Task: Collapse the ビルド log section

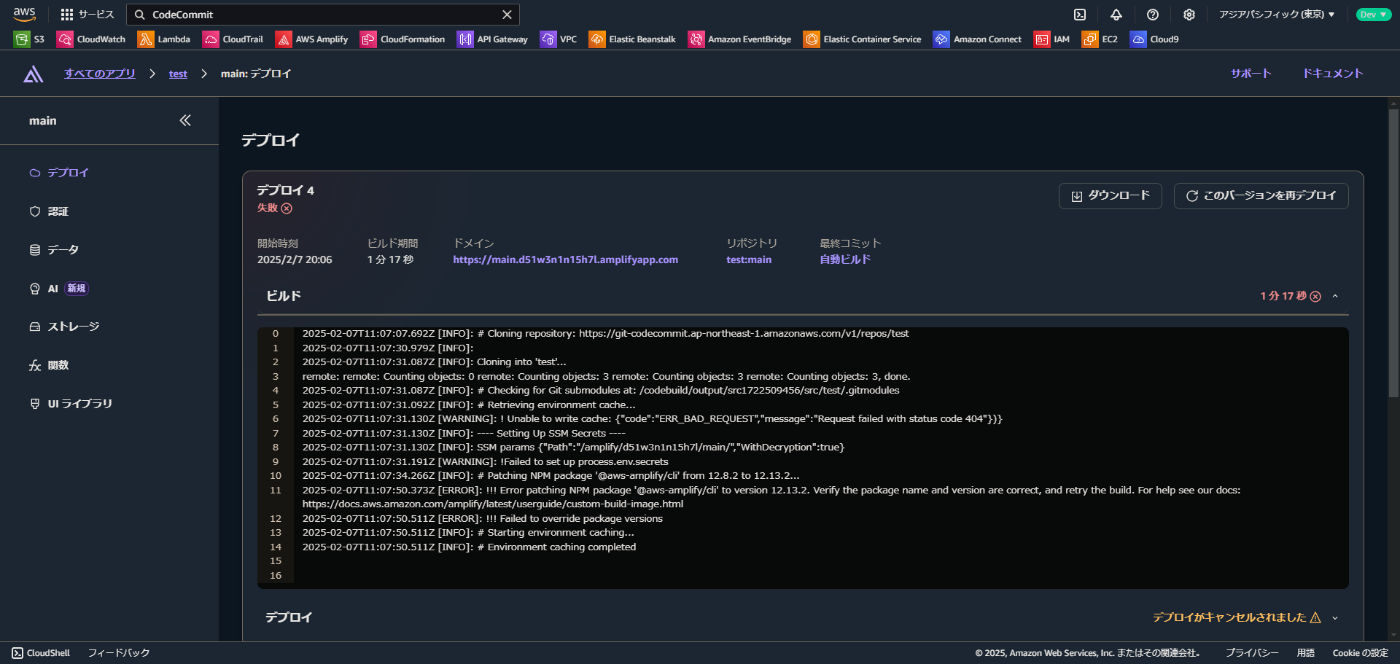Action: [x=1335, y=296]
